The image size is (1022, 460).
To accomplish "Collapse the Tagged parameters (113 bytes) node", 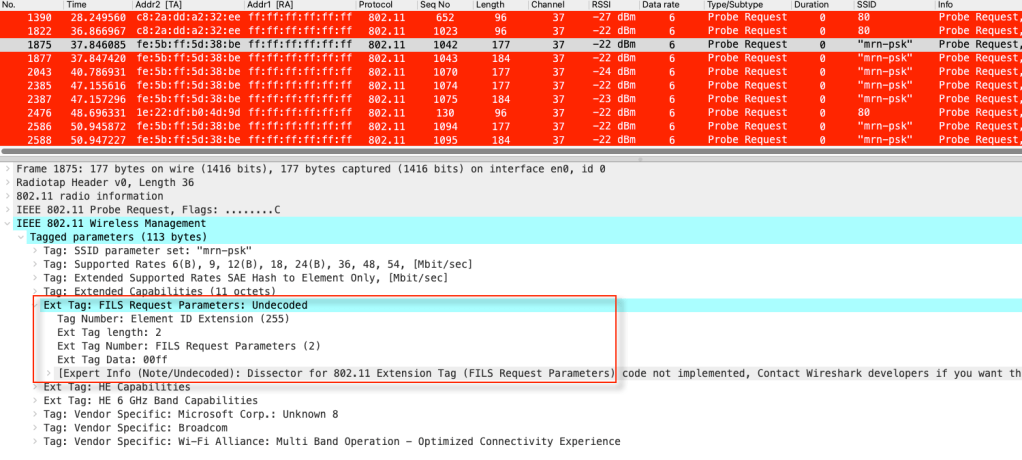I will point(22,237).
